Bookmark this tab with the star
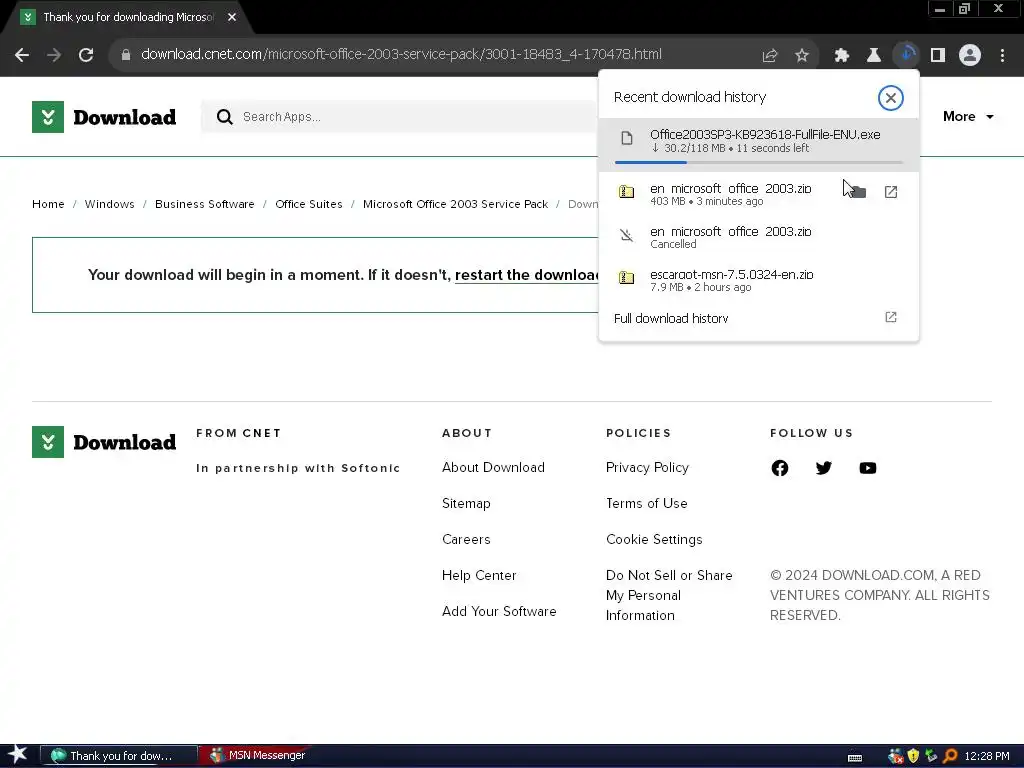 [x=802, y=56]
